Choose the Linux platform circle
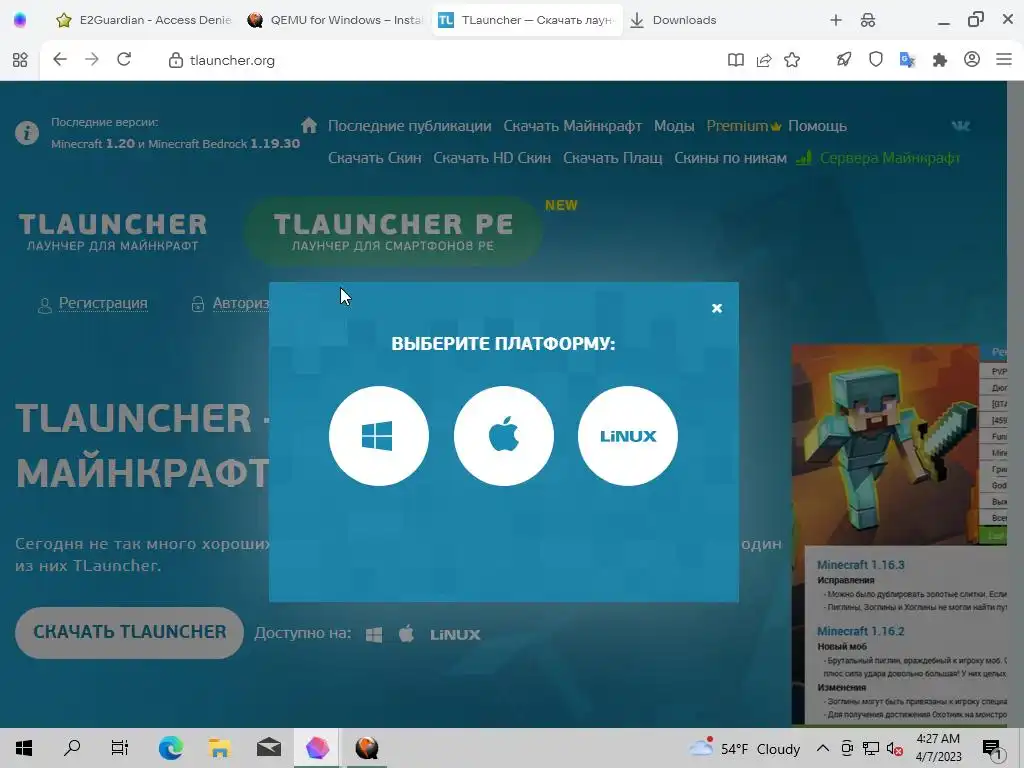This screenshot has width=1024, height=768. pyautogui.click(x=628, y=436)
